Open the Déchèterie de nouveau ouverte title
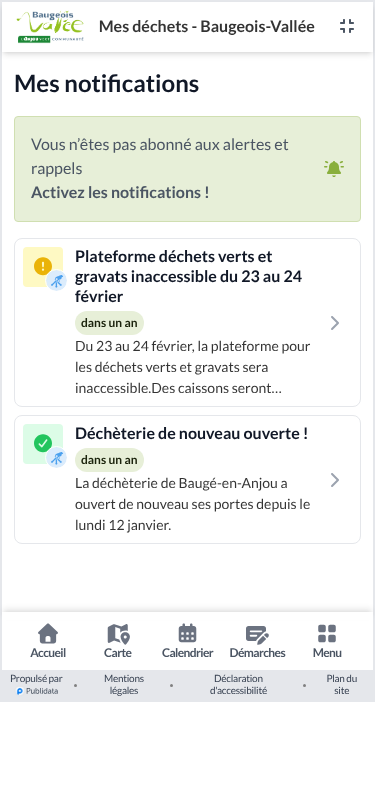This screenshot has height=812, width=375. 192,433
